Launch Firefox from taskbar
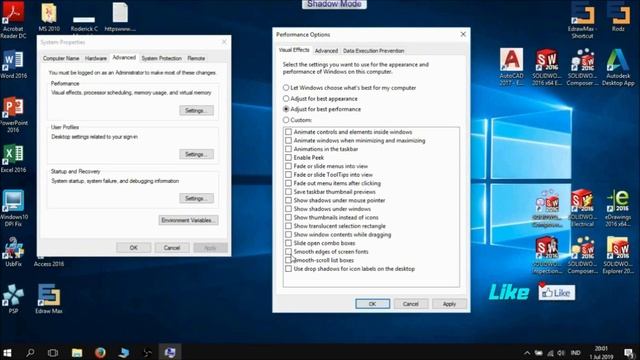 point(100,352)
